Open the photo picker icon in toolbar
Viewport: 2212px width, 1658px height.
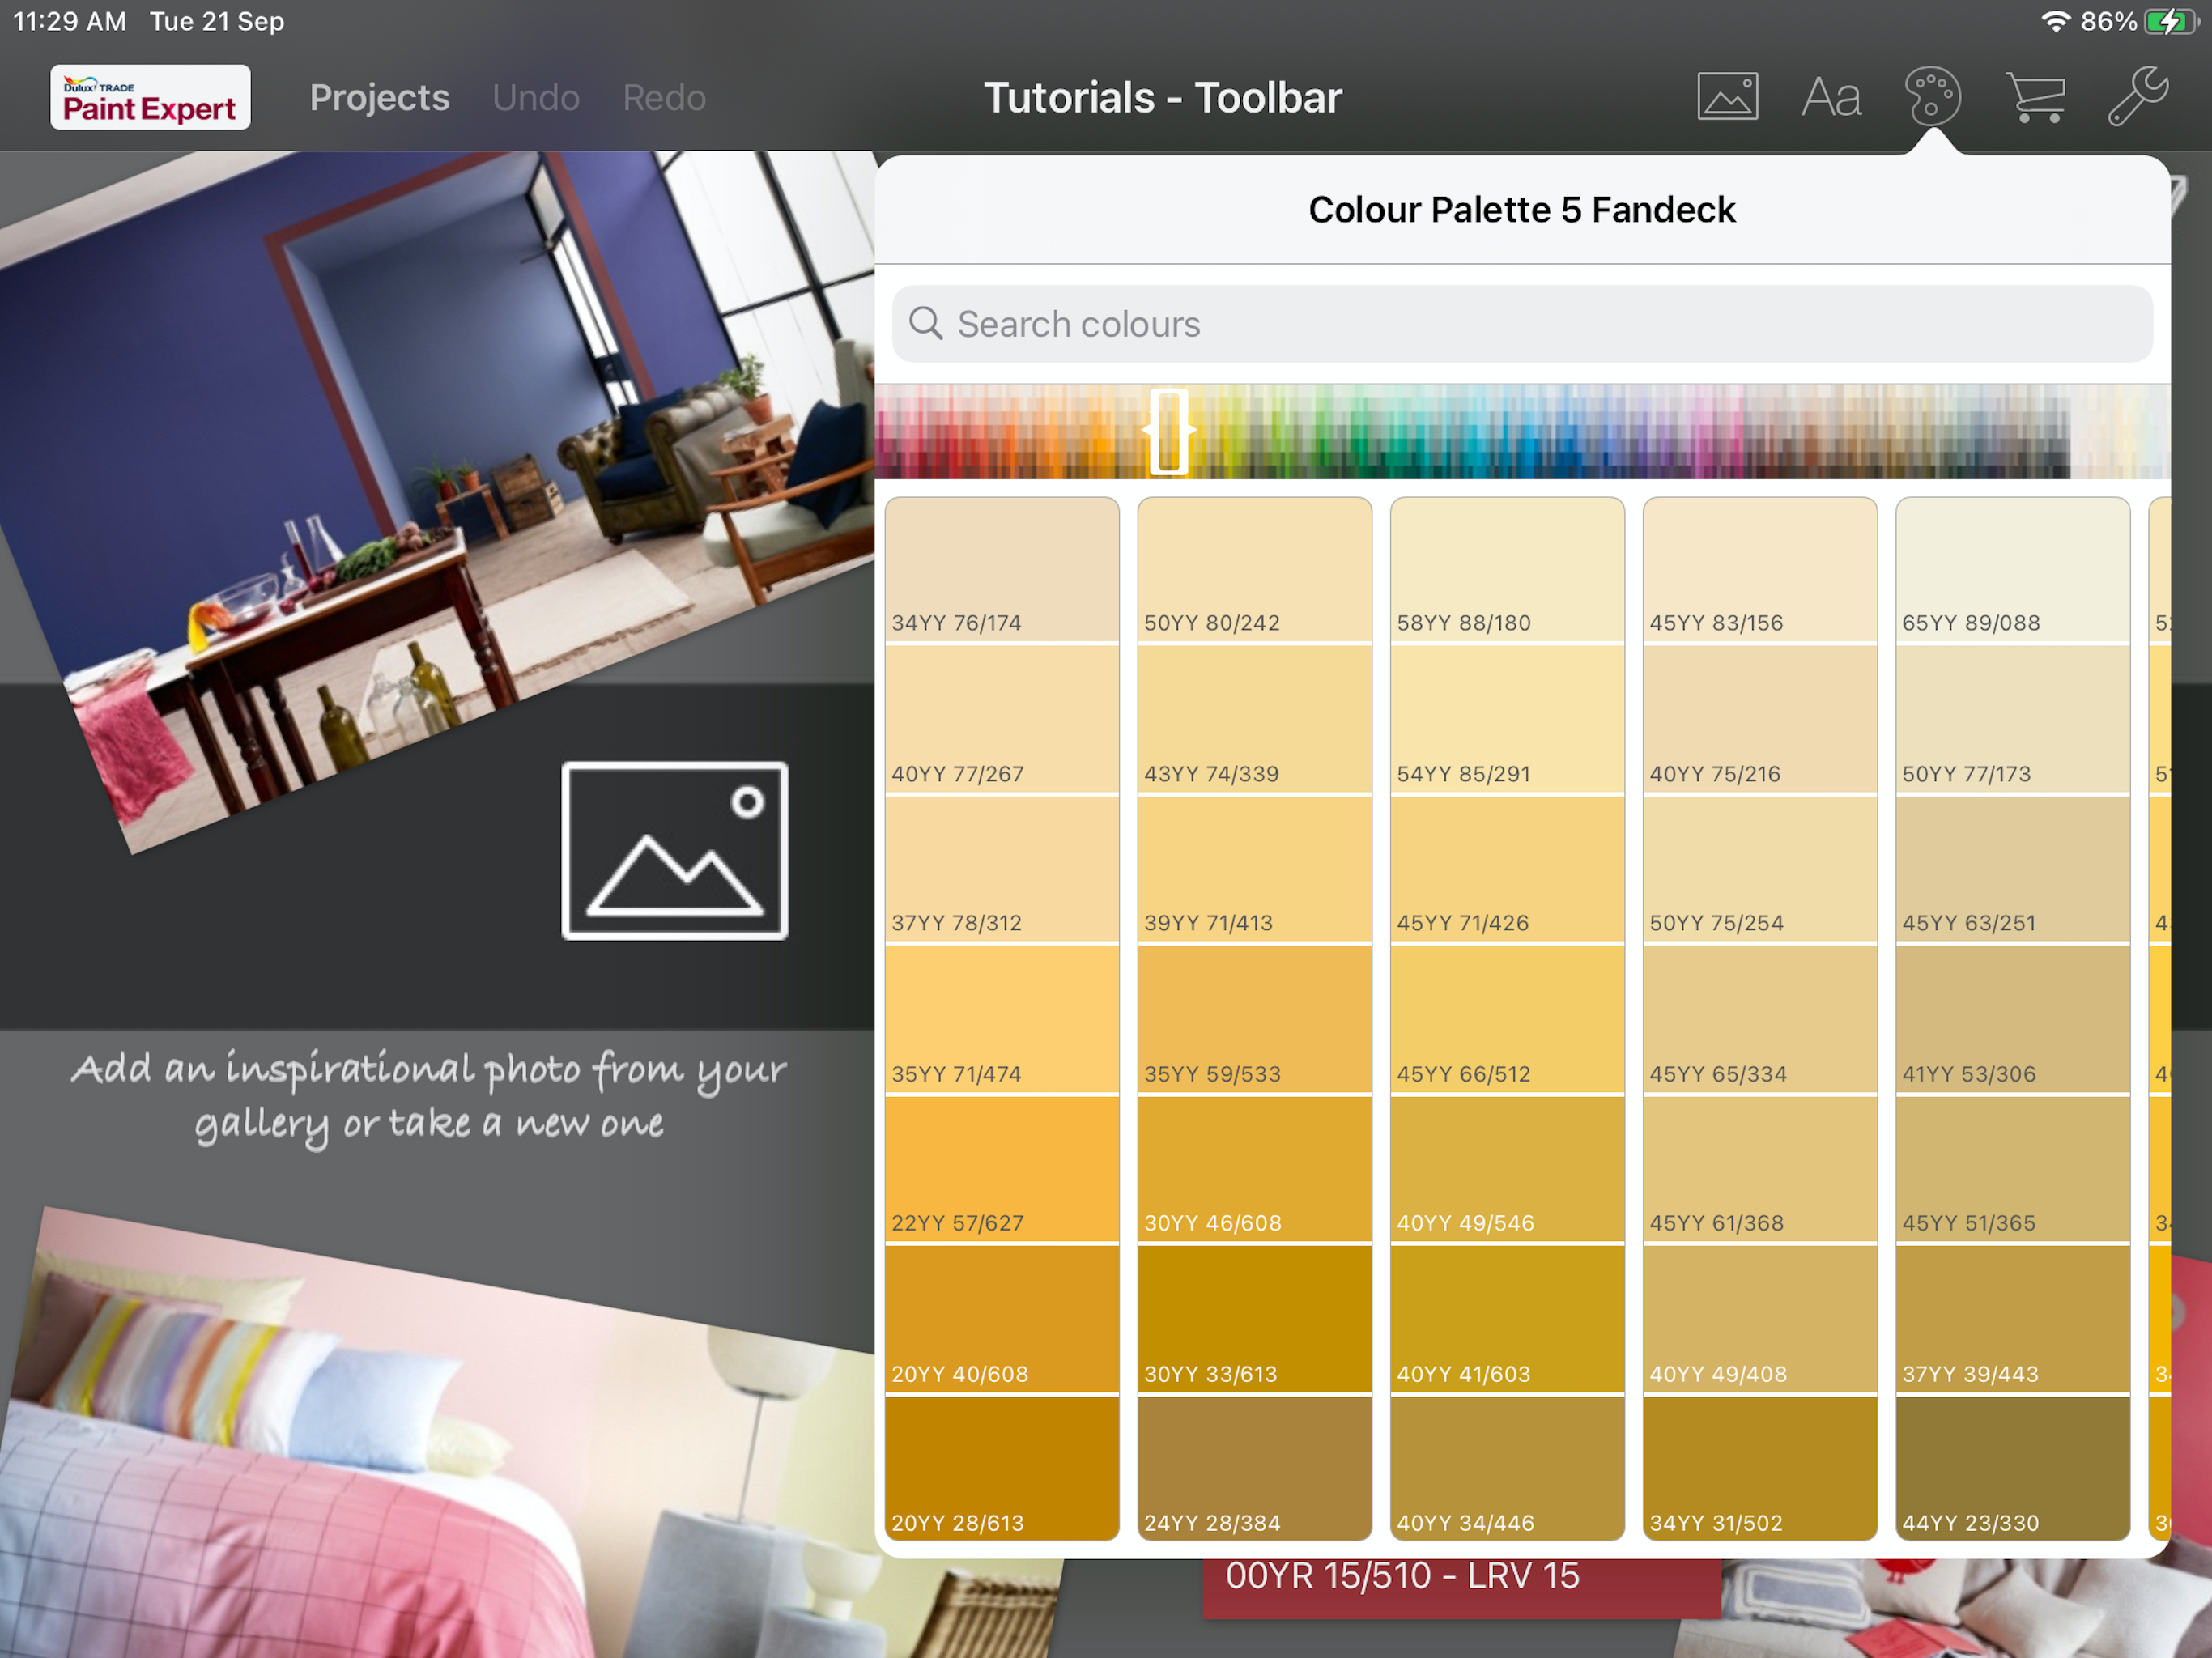[x=1727, y=97]
